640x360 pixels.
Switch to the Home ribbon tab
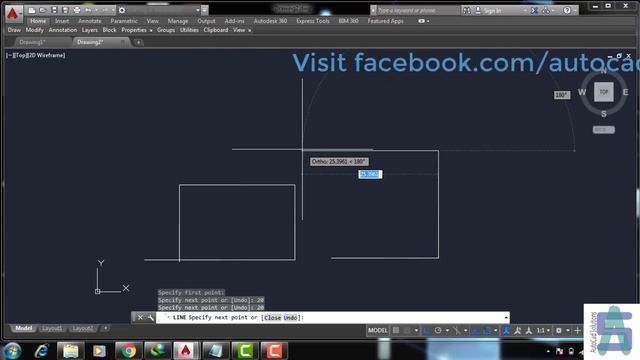(x=38, y=21)
